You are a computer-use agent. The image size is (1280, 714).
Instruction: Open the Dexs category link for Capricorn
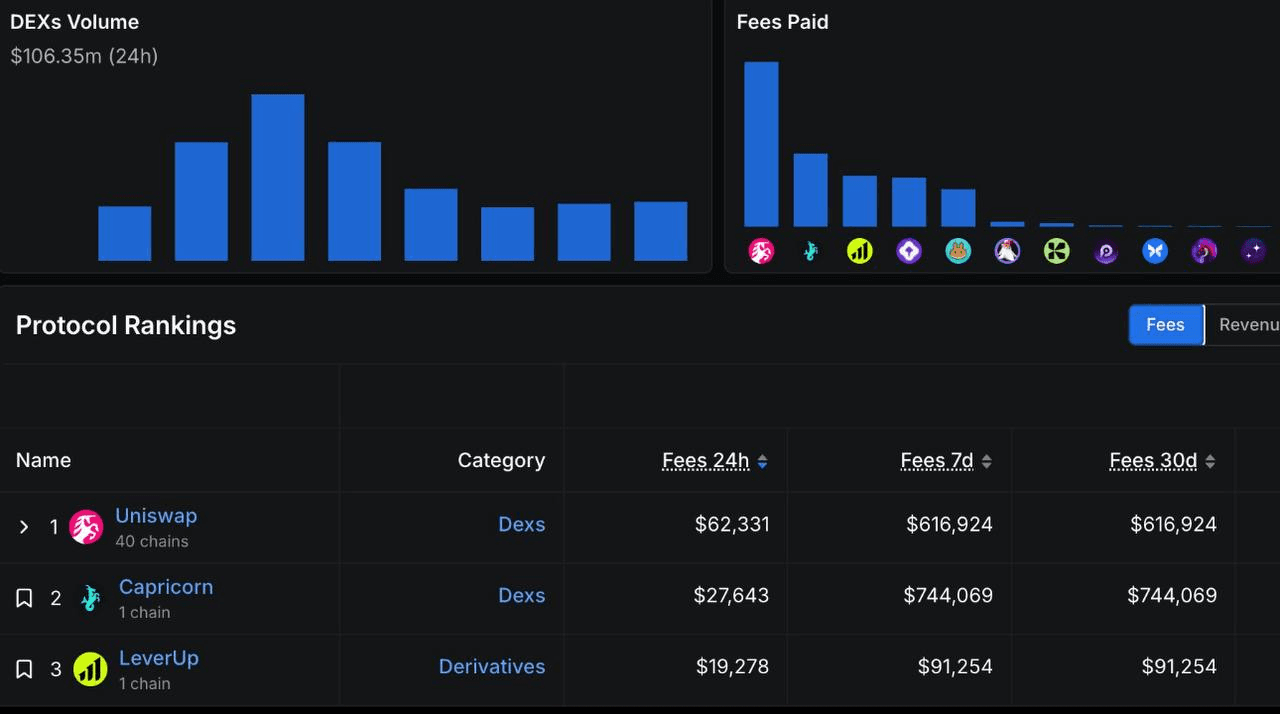[x=522, y=595]
